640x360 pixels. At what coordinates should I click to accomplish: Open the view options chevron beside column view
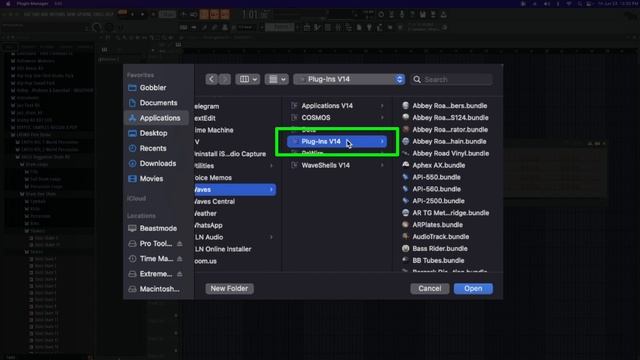click(x=255, y=79)
